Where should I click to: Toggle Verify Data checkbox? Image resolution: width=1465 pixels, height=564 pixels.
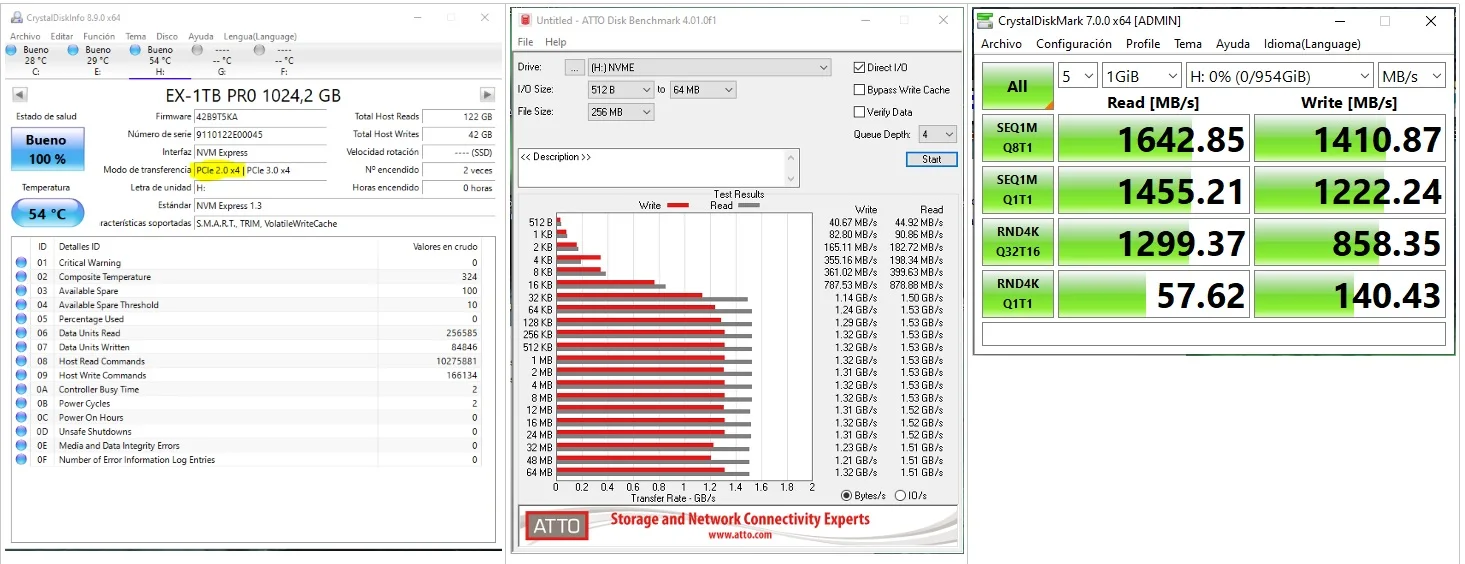(x=859, y=112)
